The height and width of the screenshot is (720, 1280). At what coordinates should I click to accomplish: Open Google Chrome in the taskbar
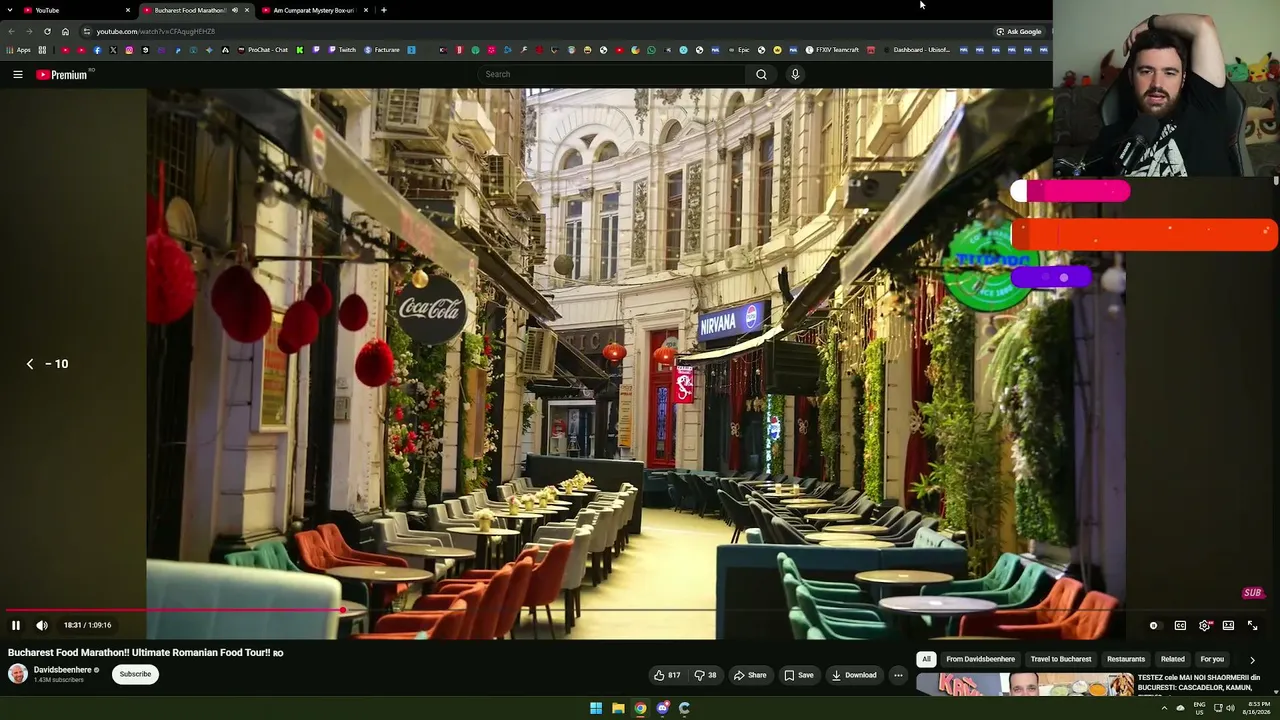[x=640, y=708]
